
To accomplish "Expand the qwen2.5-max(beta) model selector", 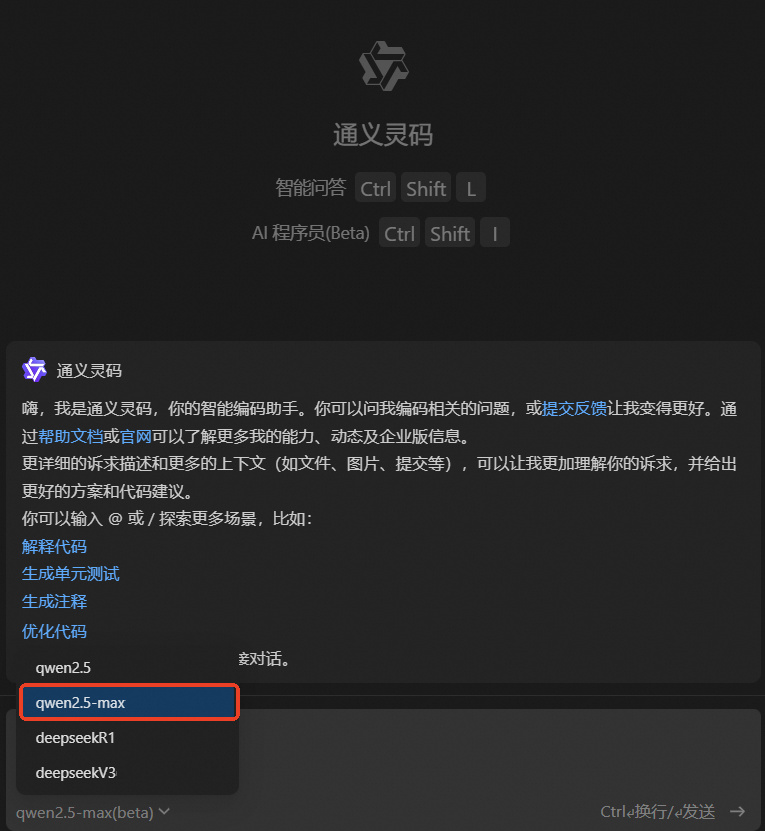I will point(93,812).
